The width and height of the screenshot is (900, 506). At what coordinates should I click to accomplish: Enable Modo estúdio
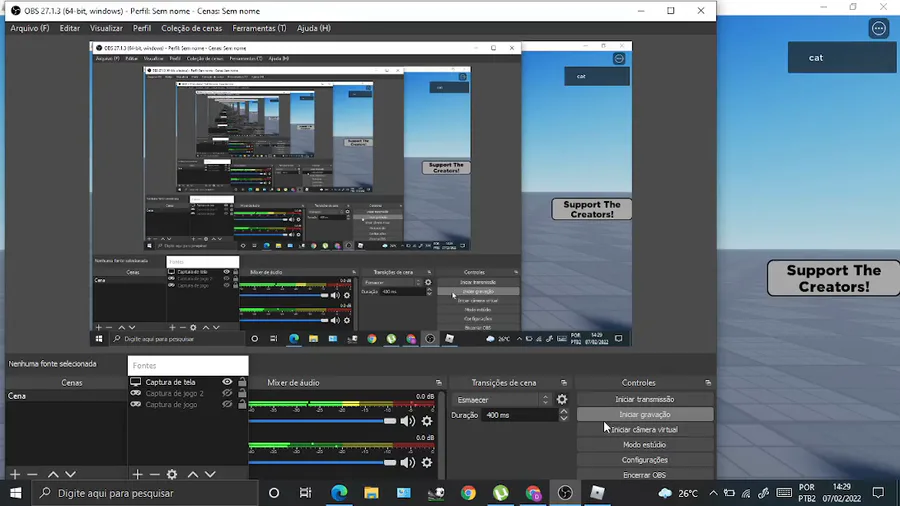coord(645,445)
